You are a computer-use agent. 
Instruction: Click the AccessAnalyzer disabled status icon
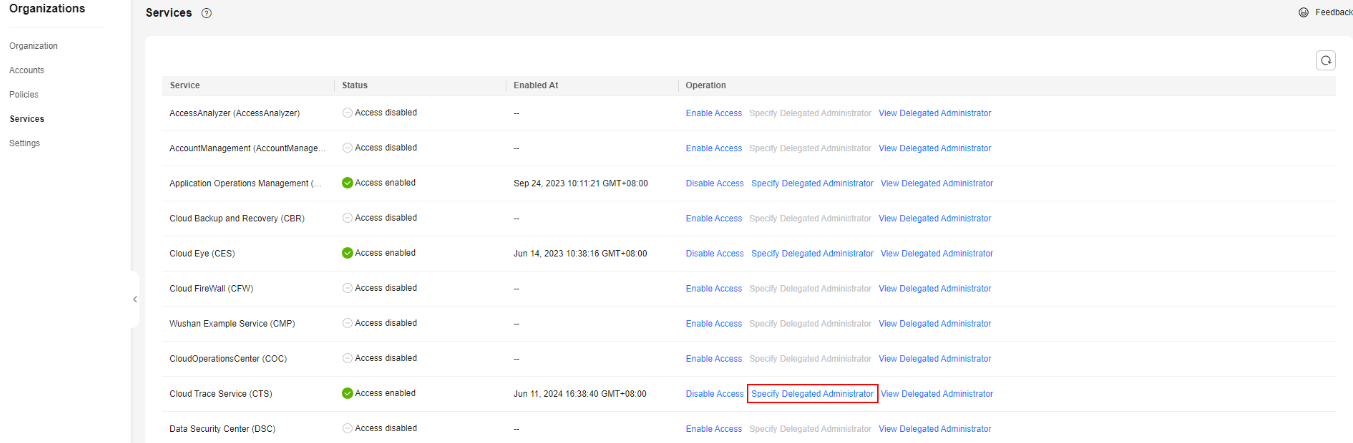pyautogui.click(x=347, y=113)
